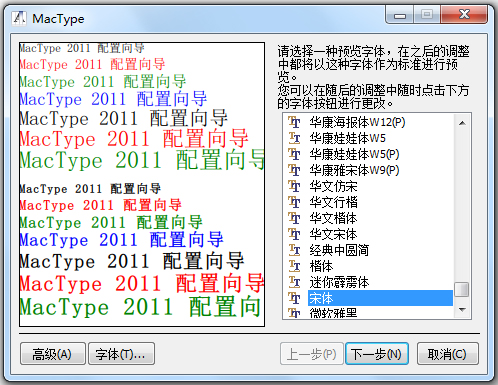This screenshot has height=385, width=498.
Task: Click the font icon beside 华康海报体W12(P)
Action: (294, 122)
